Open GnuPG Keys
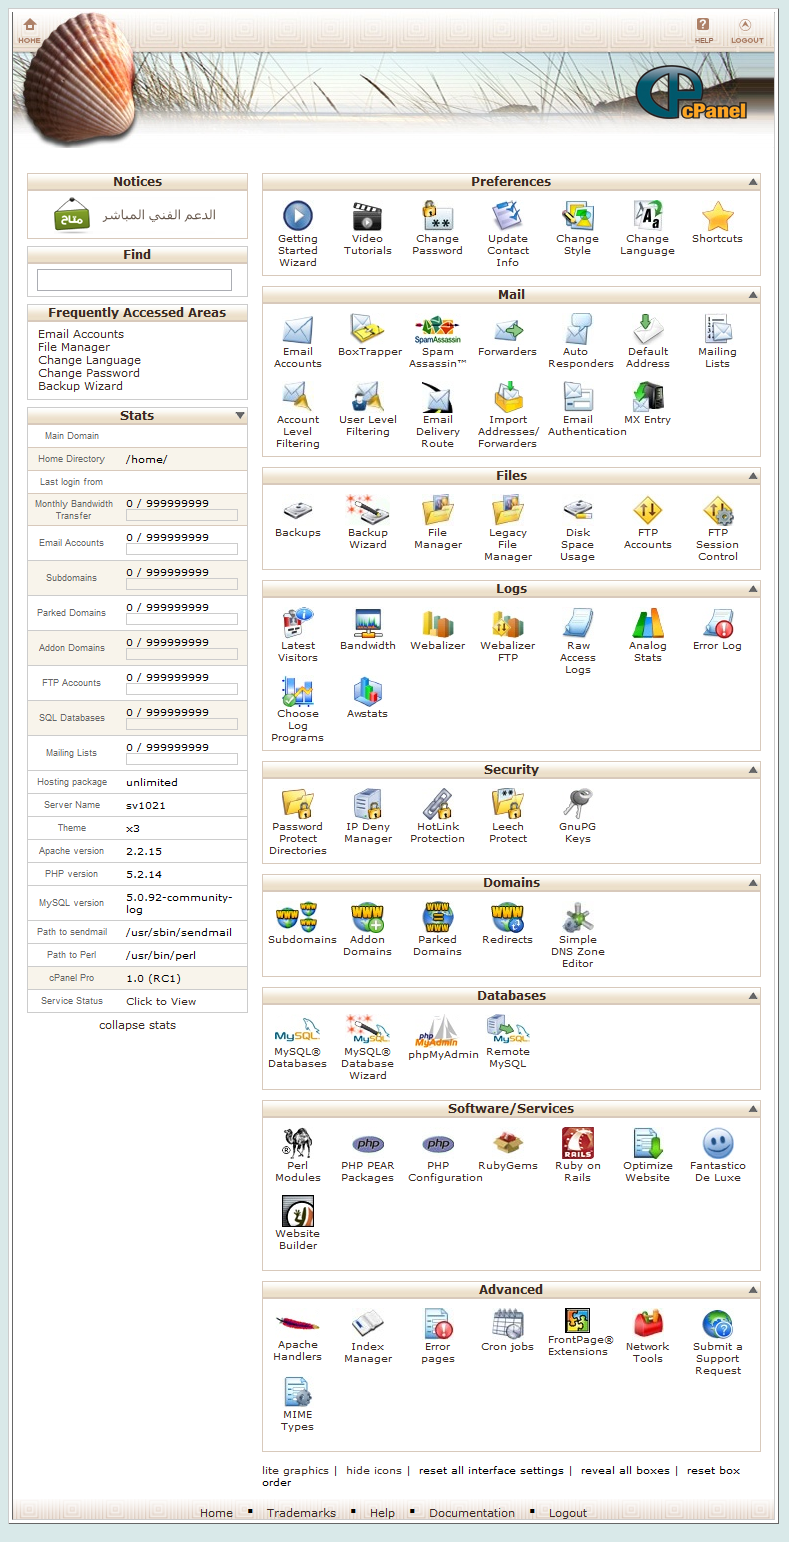Image resolution: width=789 pixels, height=1542 pixels. tap(578, 804)
